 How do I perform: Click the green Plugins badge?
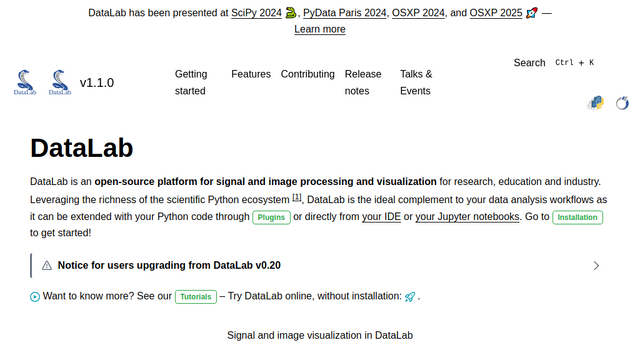(x=271, y=218)
